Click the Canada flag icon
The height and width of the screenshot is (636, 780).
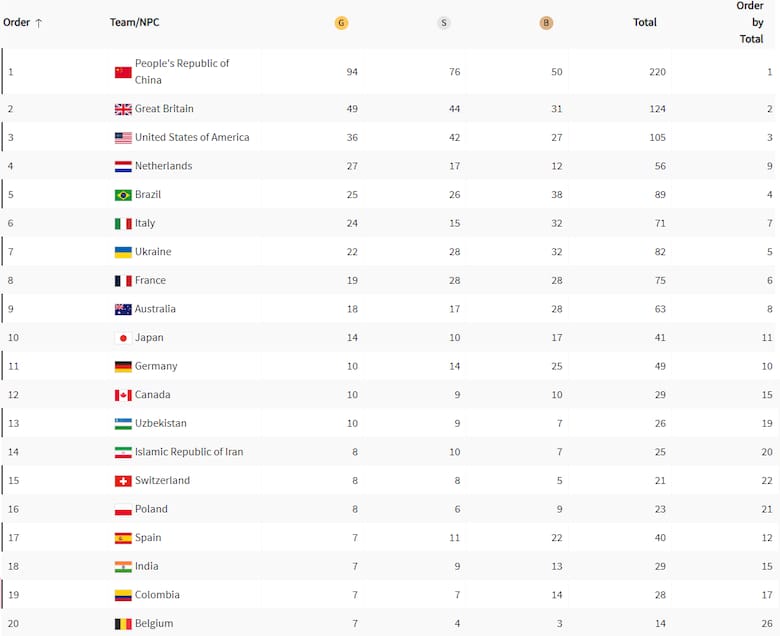(123, 395)
